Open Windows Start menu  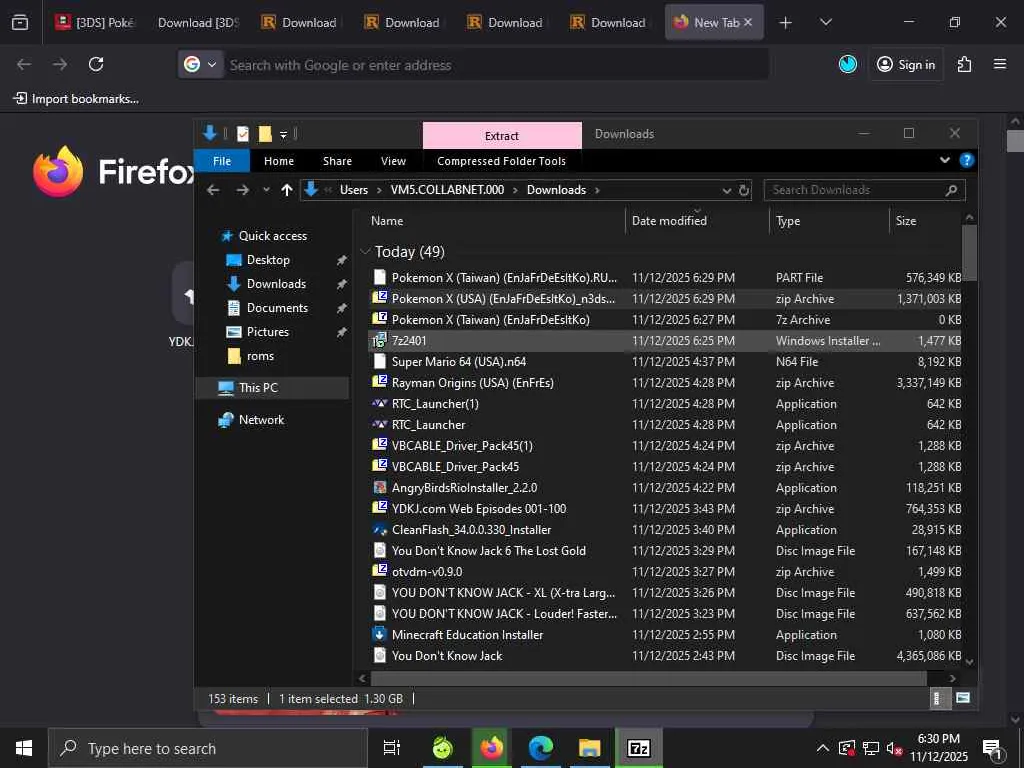click(24, 748)
